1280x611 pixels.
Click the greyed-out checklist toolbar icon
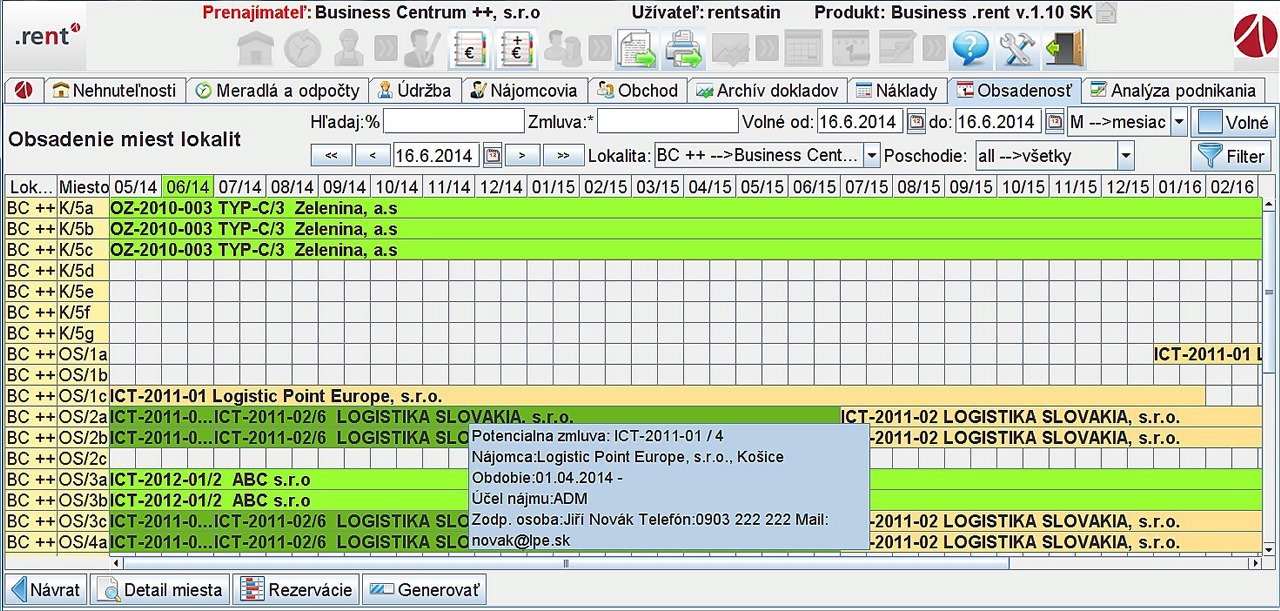[898, 48]
